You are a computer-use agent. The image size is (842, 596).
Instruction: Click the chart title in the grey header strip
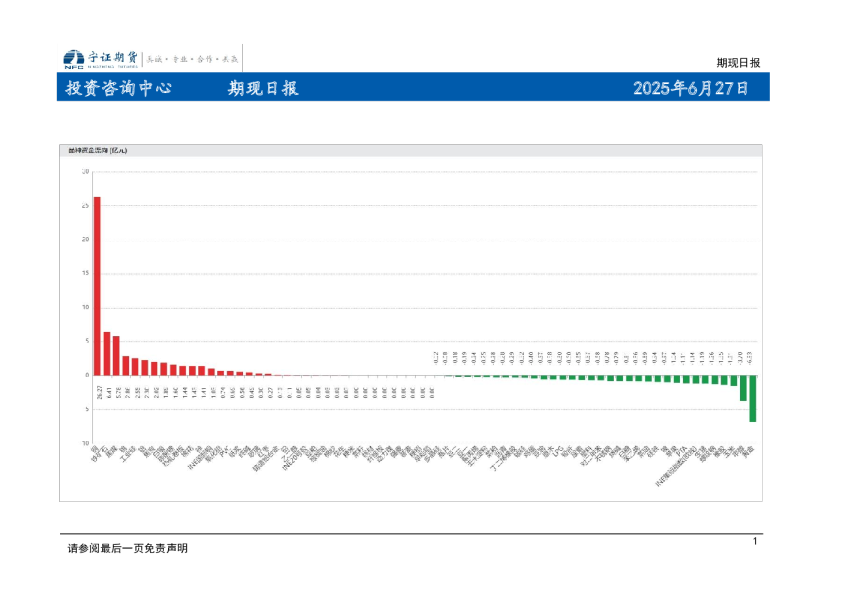[98, 151]
